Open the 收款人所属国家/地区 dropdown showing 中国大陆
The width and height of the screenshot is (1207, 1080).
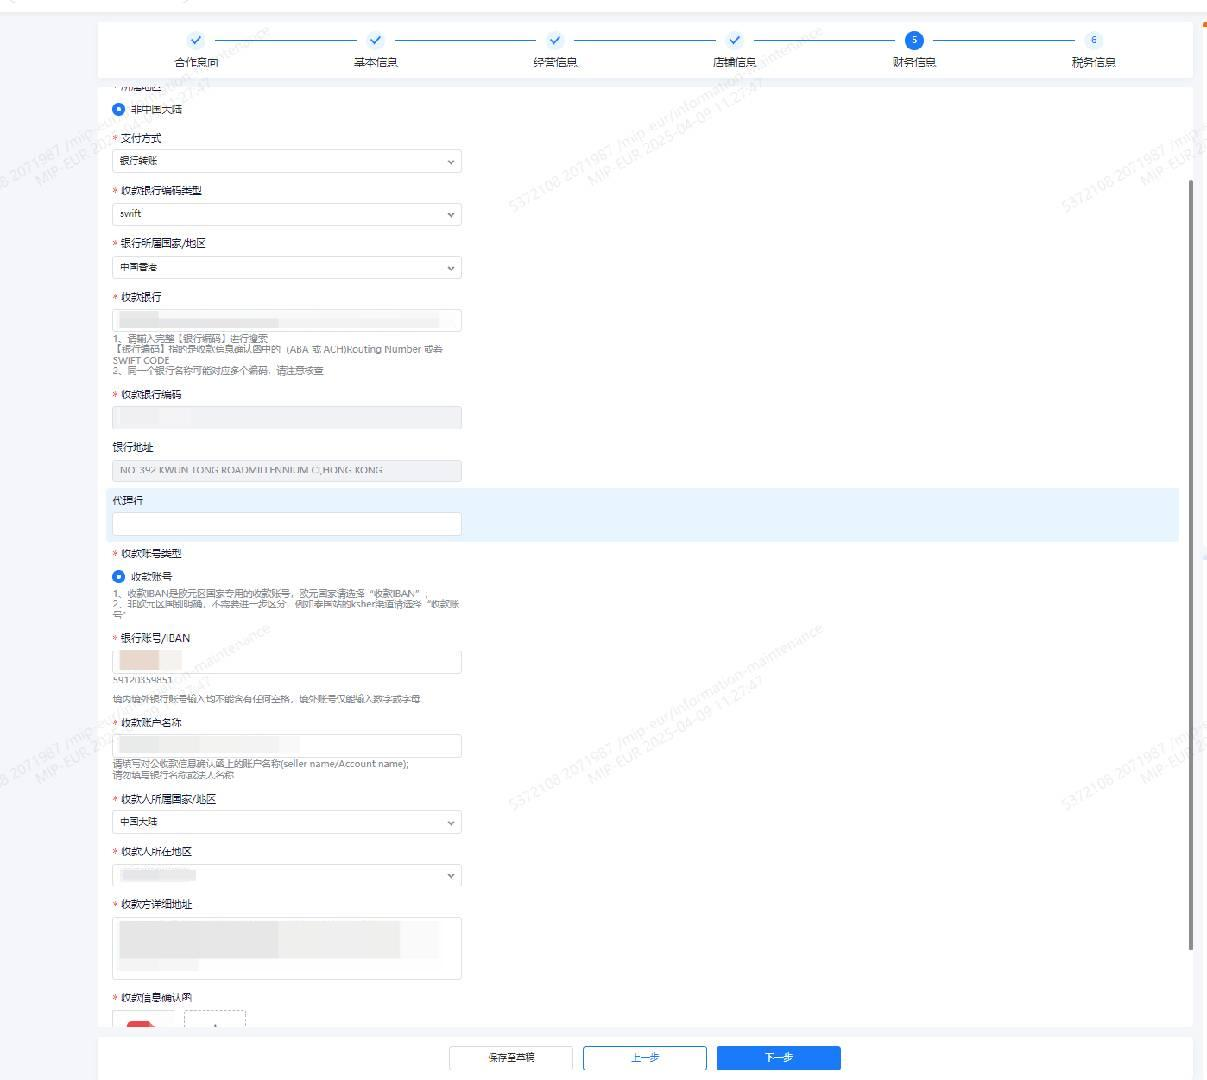pyautogui.click(x=287, y=822)
